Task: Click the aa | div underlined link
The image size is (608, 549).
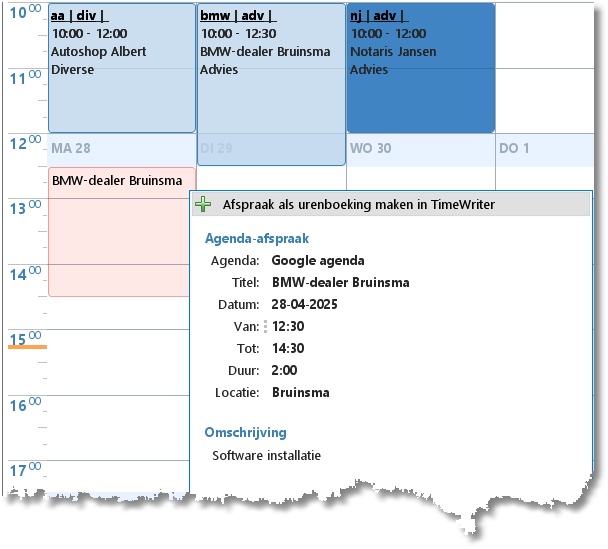Action: [79, 16]
